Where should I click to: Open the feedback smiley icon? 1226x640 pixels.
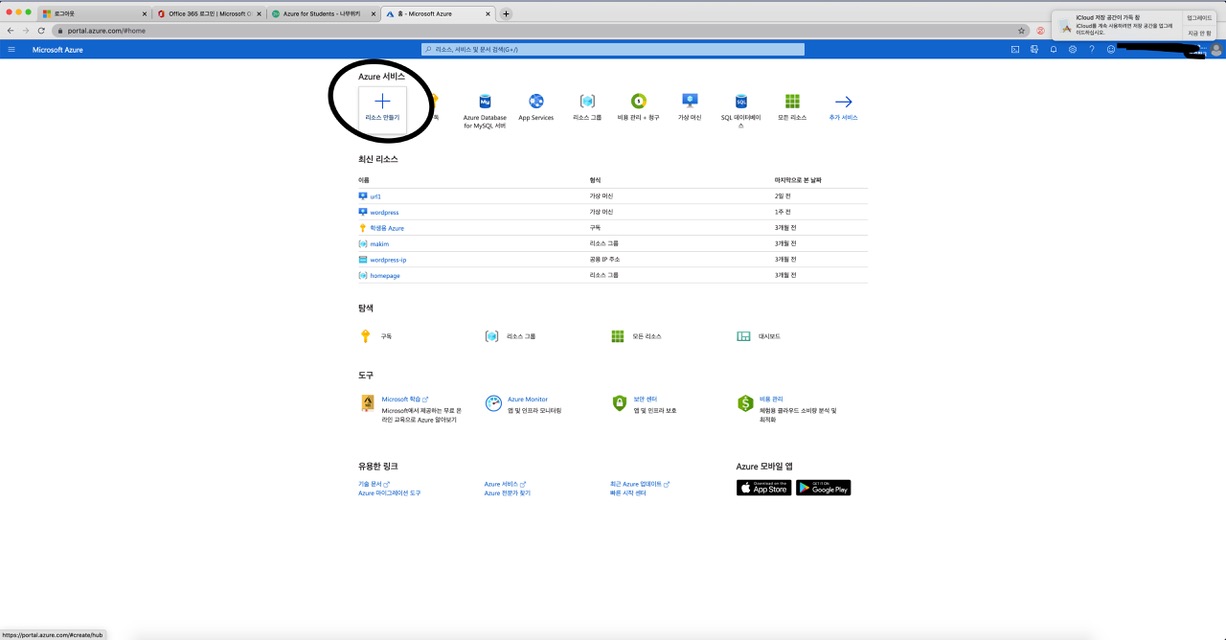point(1111,49)
